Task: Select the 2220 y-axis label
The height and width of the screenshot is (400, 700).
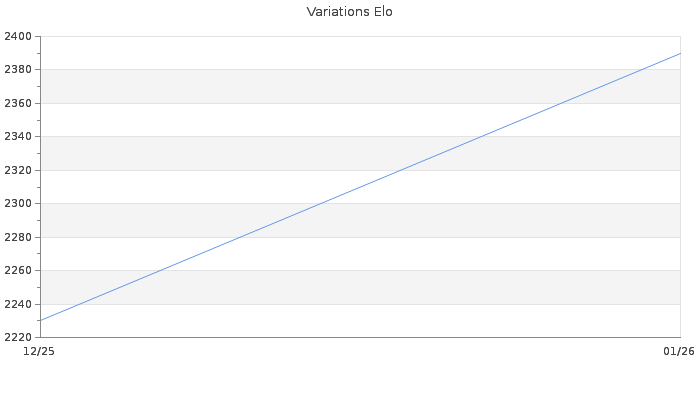Action: pyautogui.click(x=17, y=338)
